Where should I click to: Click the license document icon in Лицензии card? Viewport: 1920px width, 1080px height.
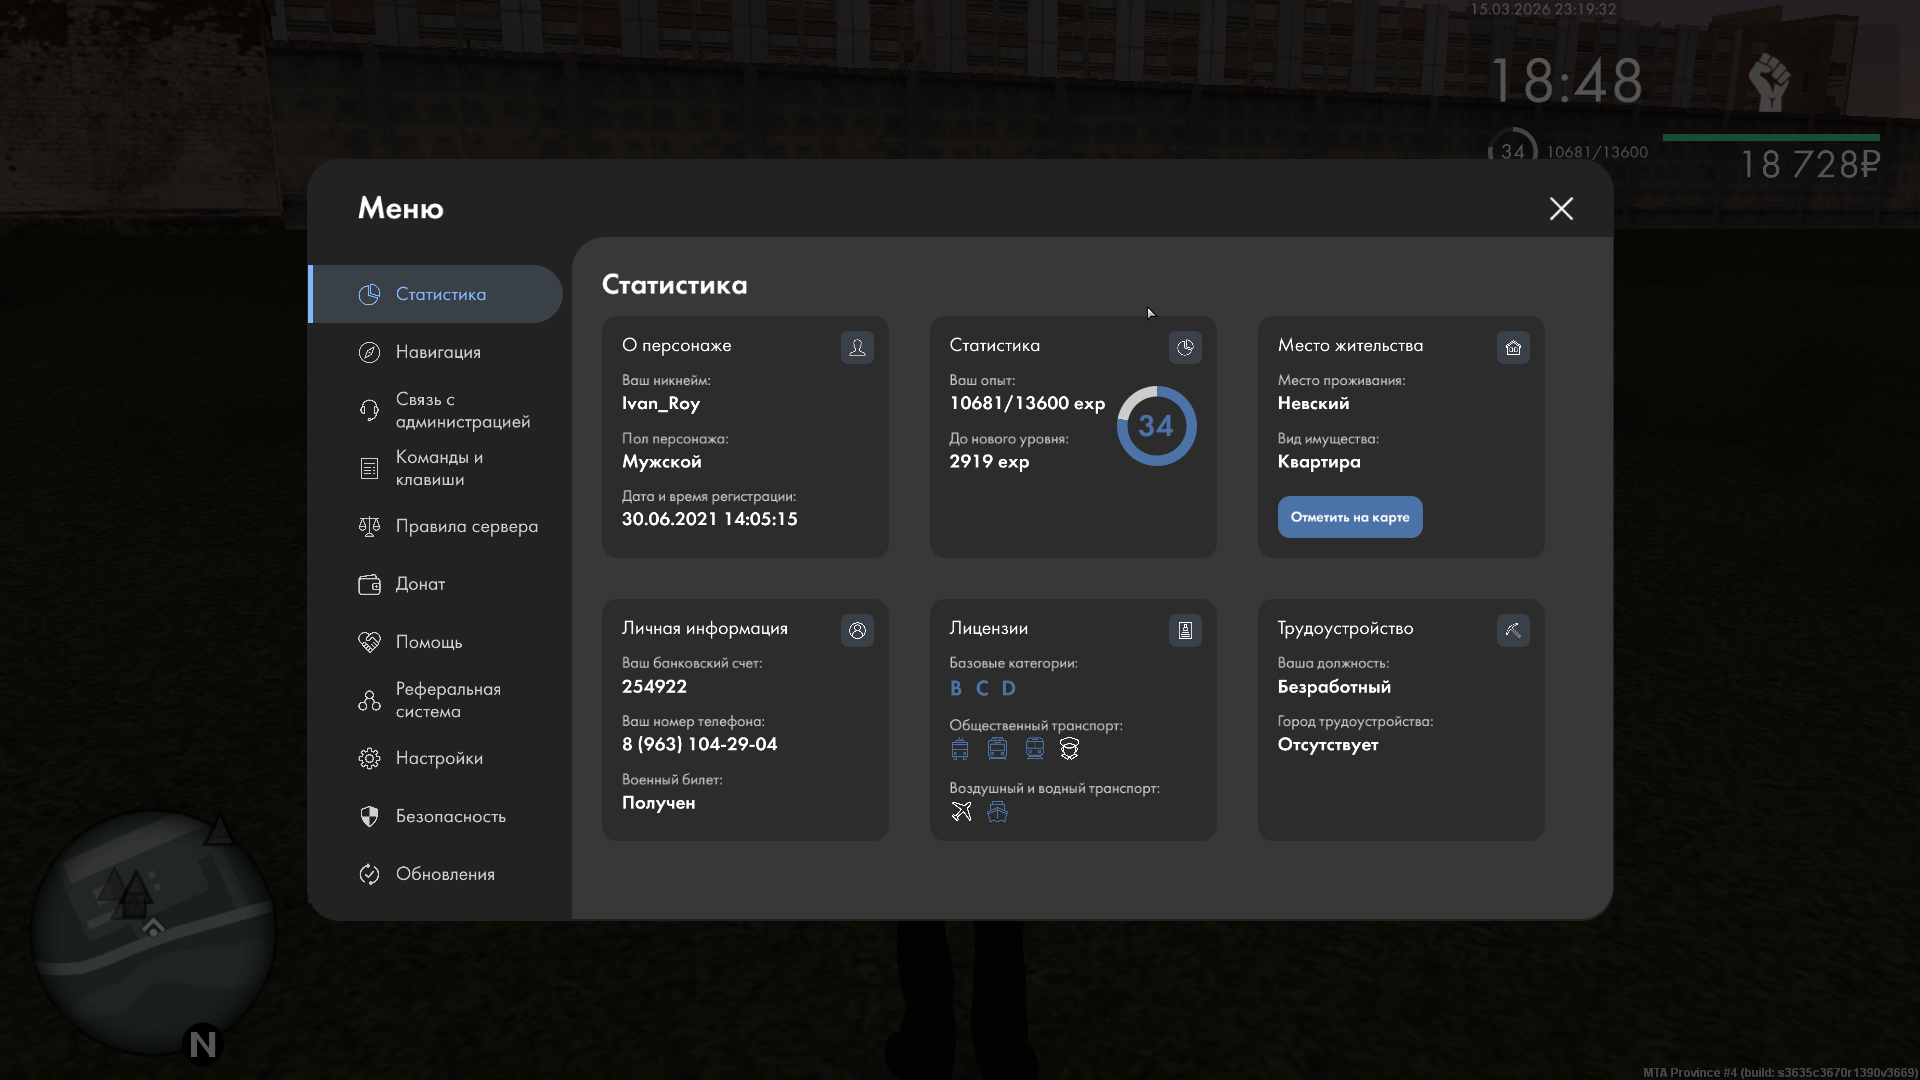(x=1185, y=630)
